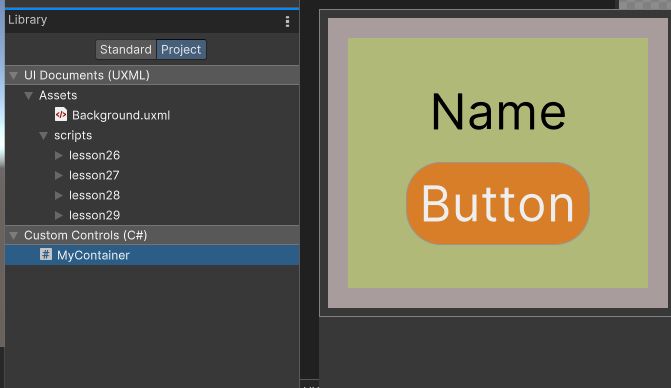671x388 pixels.
Task: Switch to the Standard library tab
Action: pyautogui.click(x=126, y=50)
